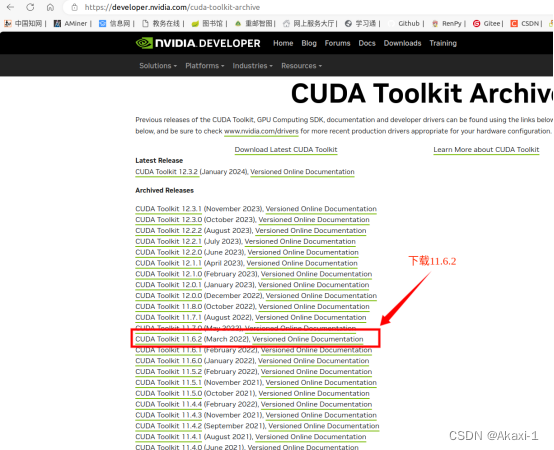Select the 'Latest Release' heading text

159,161
